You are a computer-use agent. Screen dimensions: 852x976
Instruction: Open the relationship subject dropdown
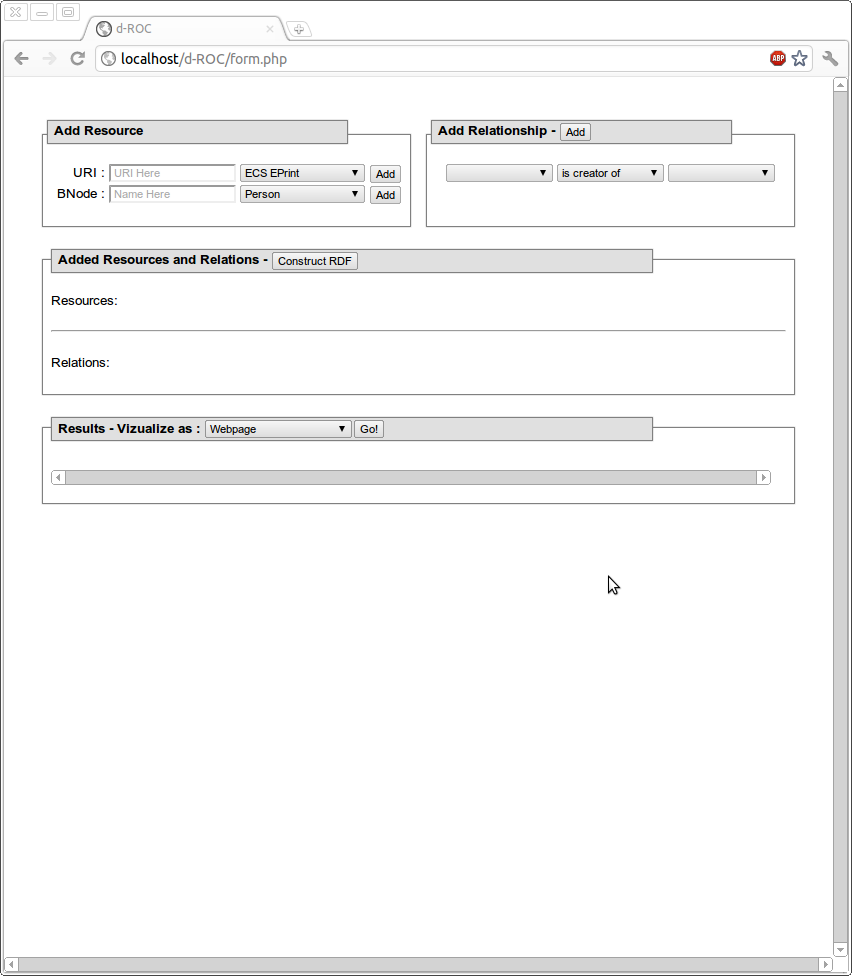(x=499, y=173)
